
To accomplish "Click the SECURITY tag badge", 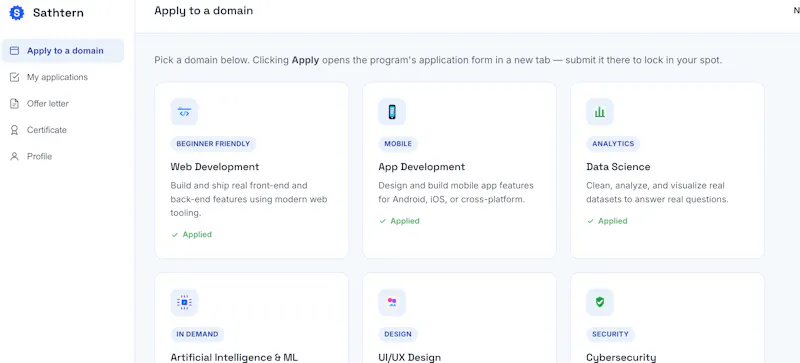I will pyautogui.click(x=610, y=334).
